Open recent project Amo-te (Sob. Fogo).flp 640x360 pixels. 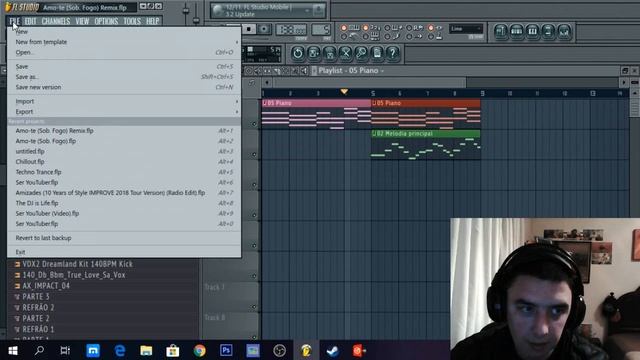[x=124, y=141]
